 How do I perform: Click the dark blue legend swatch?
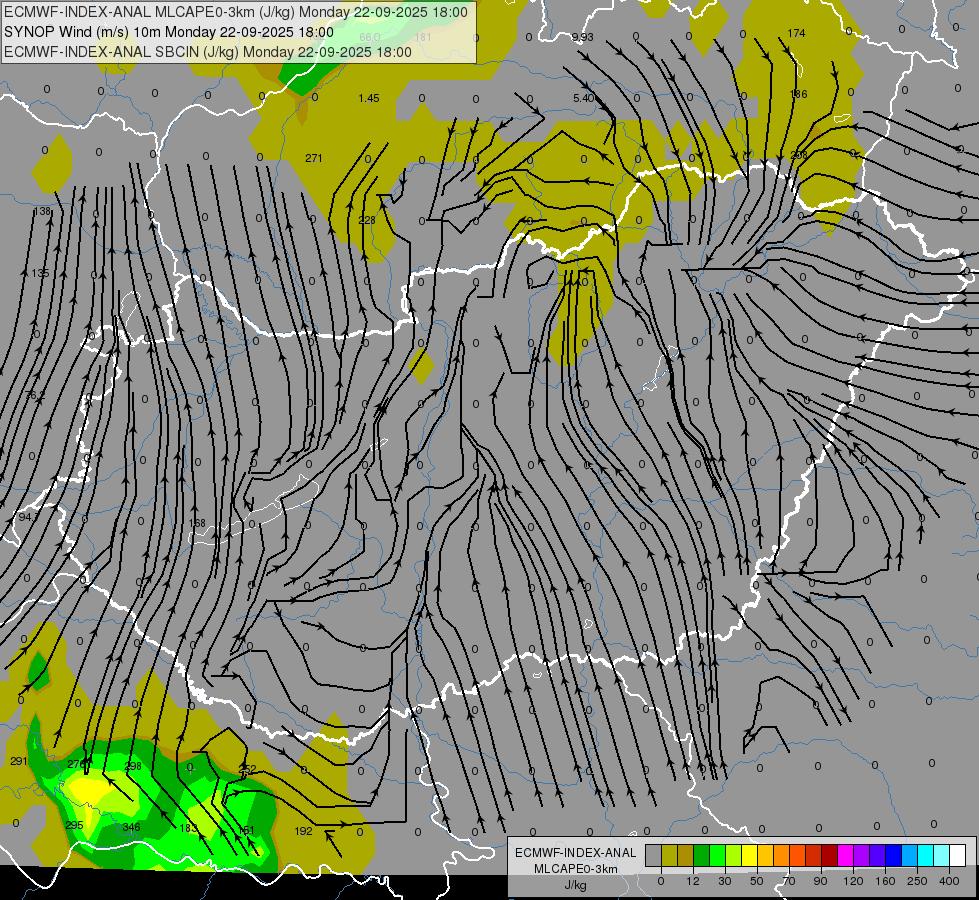coord(894,855)
